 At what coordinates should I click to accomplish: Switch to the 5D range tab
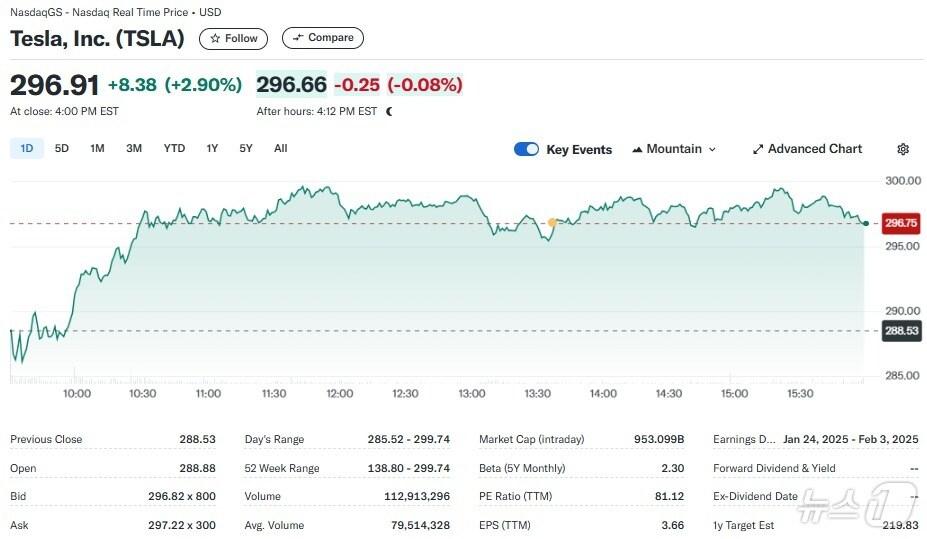pos(62,148)
